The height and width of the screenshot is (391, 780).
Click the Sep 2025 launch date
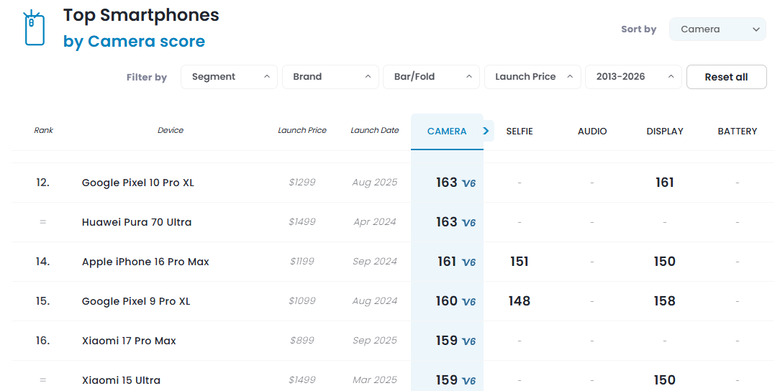click(x=375, y=341)
